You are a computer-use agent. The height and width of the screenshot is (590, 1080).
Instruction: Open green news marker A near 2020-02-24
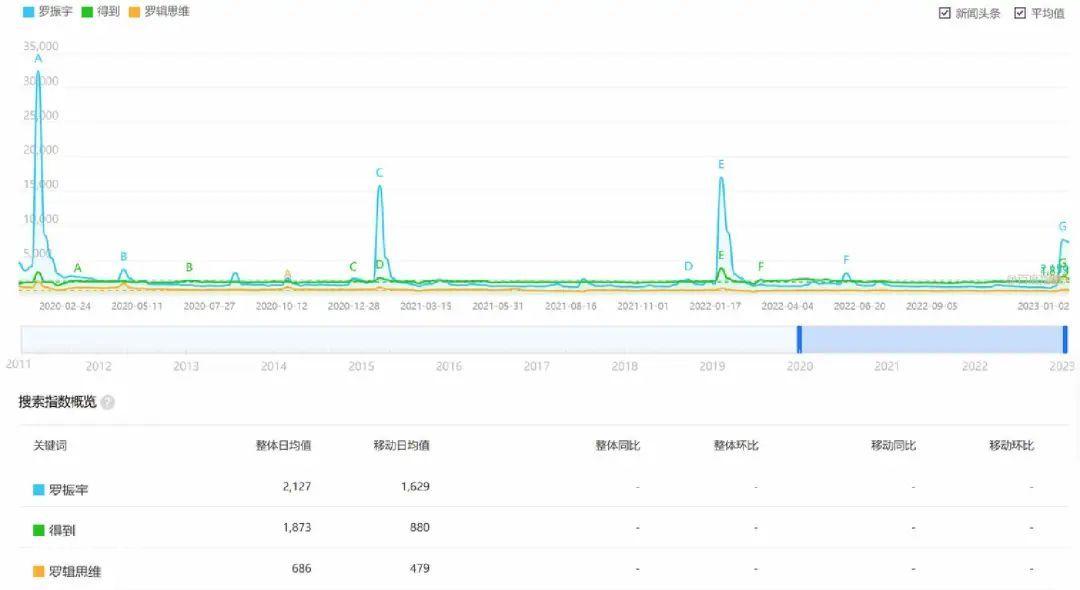pyautogui.click(x=78, y=268)
